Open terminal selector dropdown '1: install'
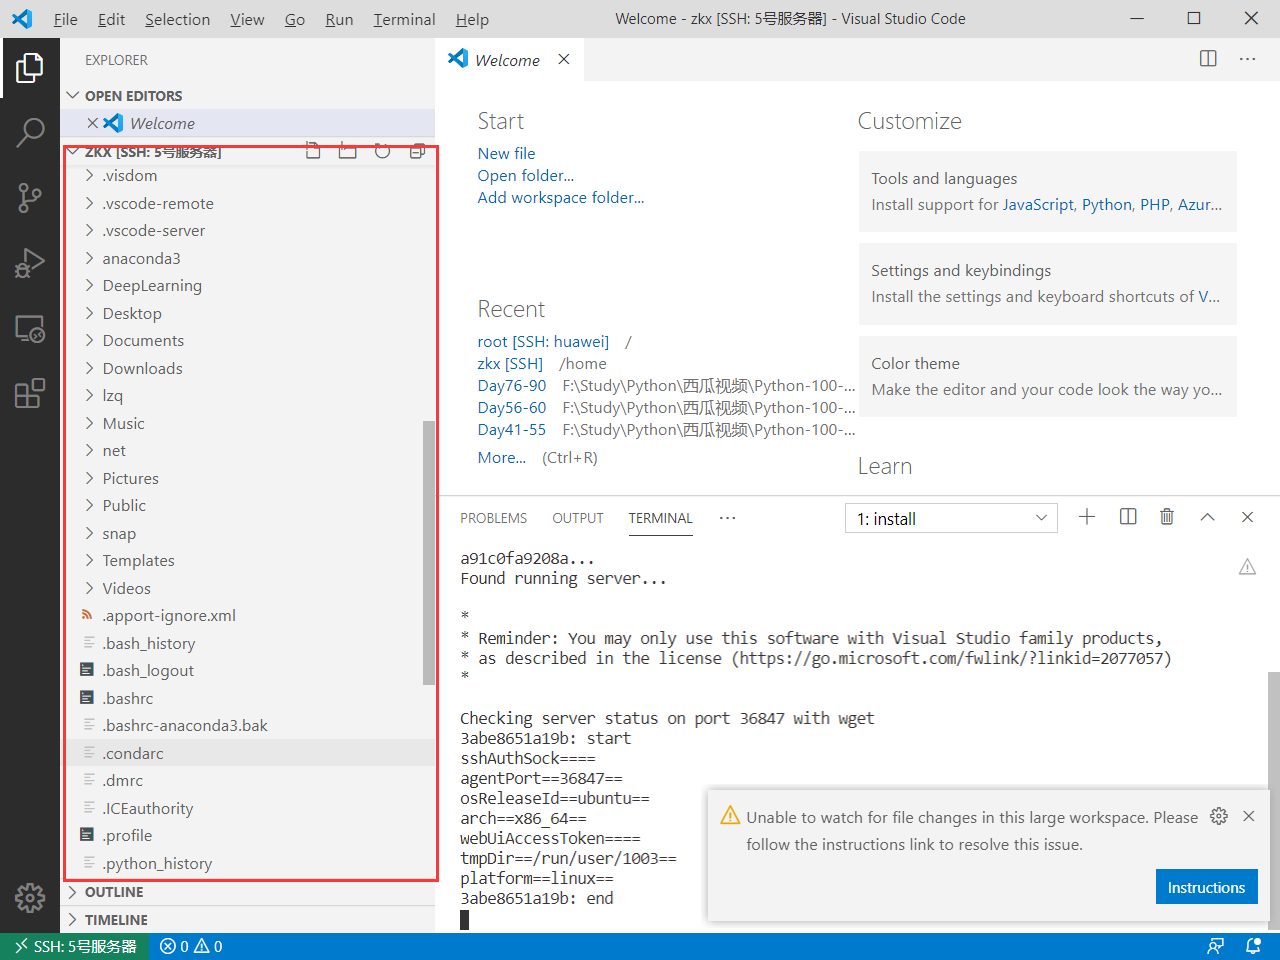 tap(951, 518)
